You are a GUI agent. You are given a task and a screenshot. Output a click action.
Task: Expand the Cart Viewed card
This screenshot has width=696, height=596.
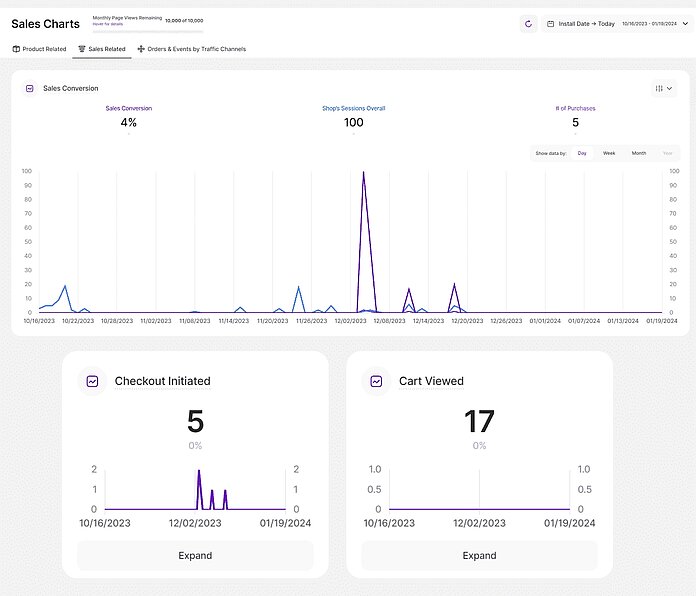(479, 555)
